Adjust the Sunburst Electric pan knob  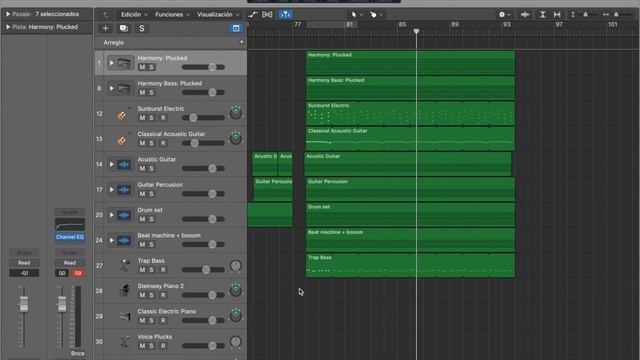point(236,113)
